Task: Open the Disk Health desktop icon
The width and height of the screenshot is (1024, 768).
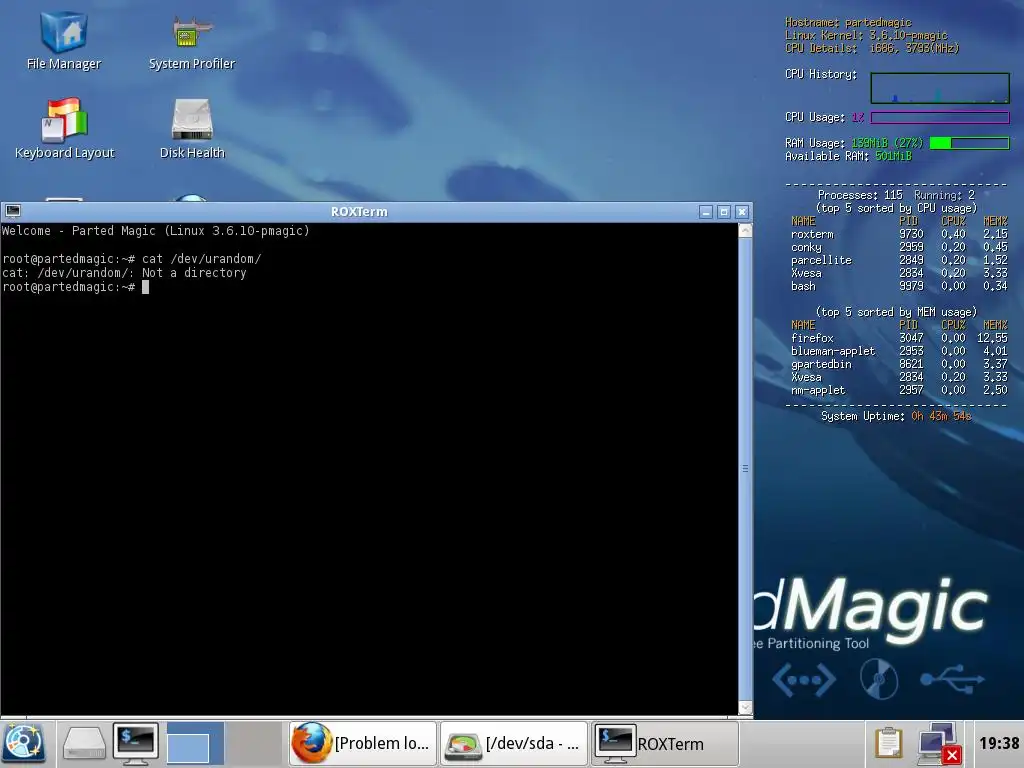Action: coord(192,129)
